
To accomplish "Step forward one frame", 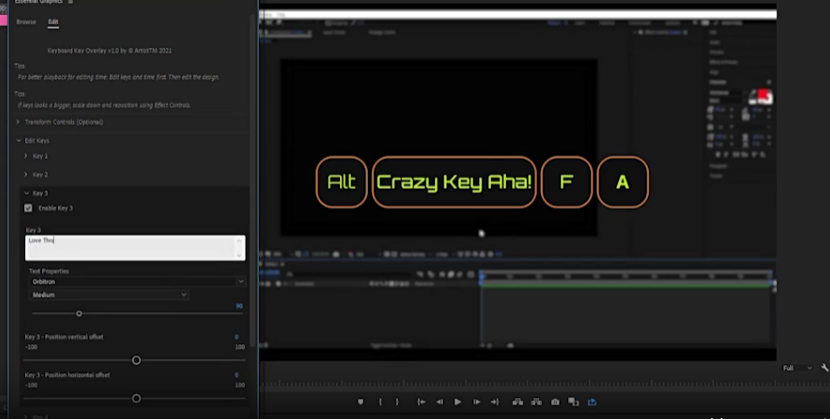I will (477, 402).
